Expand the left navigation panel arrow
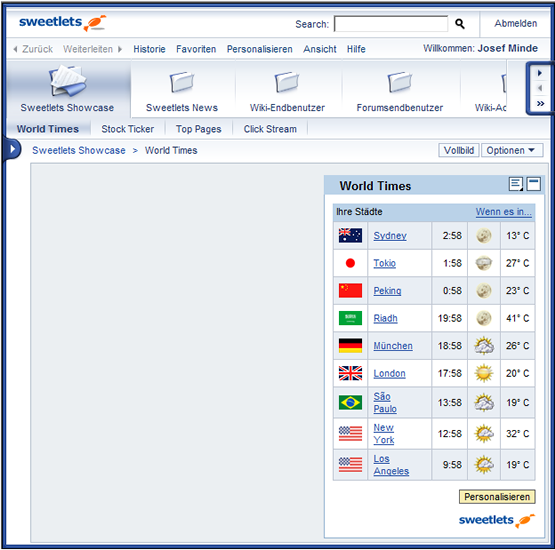The image size is (555, 550). (12, 149)
